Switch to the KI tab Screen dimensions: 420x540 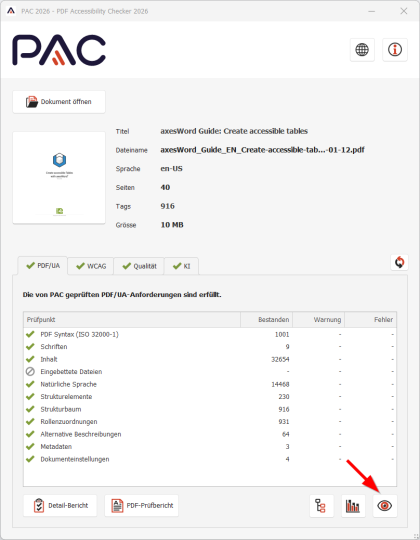tap(181, 266)
